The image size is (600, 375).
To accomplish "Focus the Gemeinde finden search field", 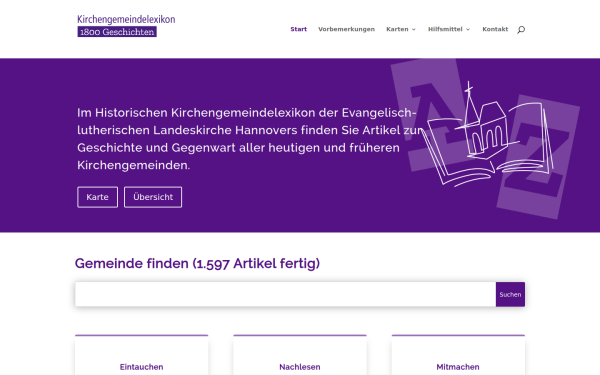I will (285, 294).
